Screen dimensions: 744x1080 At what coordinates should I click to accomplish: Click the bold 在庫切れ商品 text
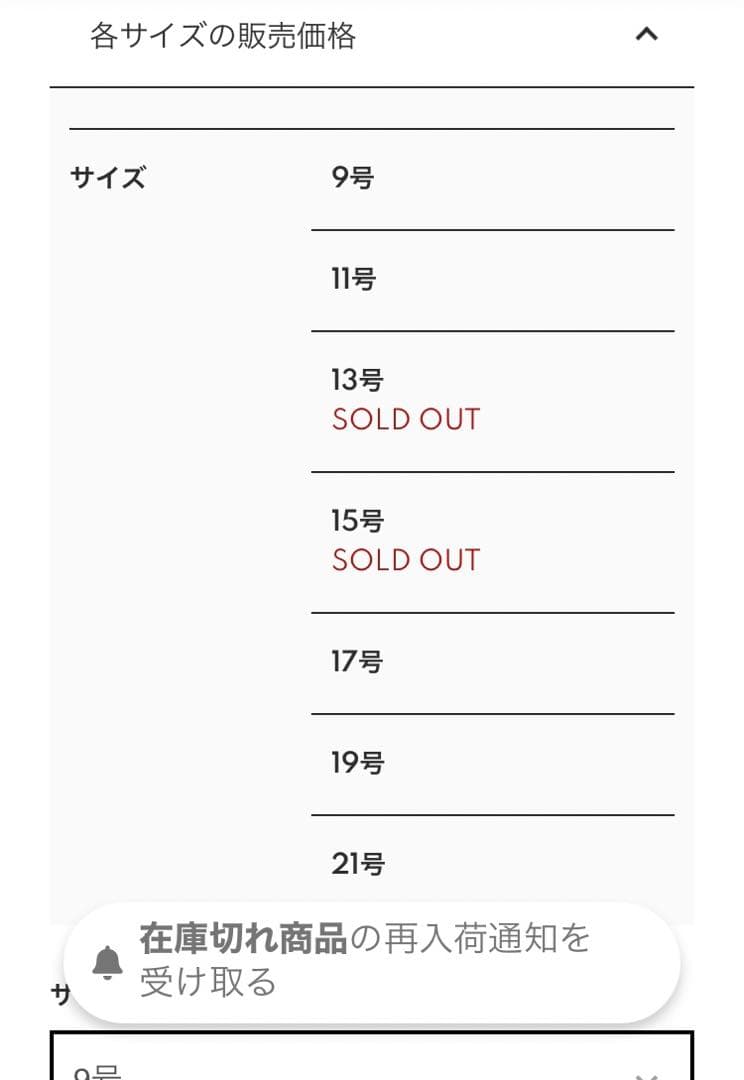pos(243,940)
